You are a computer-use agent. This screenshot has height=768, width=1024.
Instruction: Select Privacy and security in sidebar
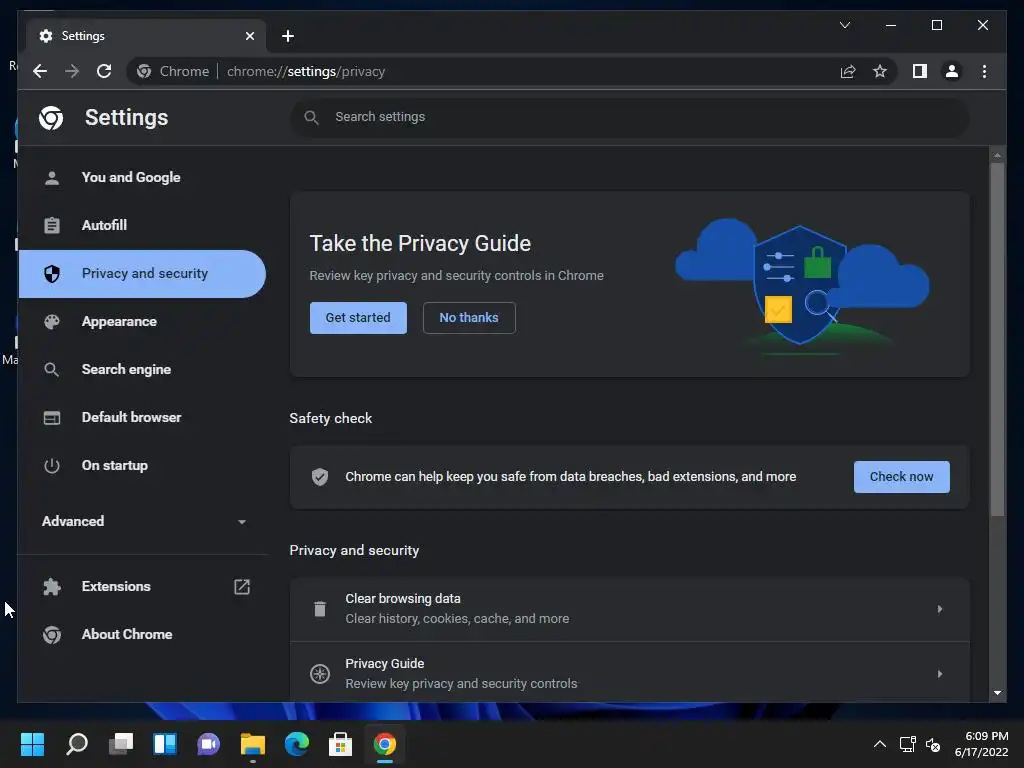142,274
